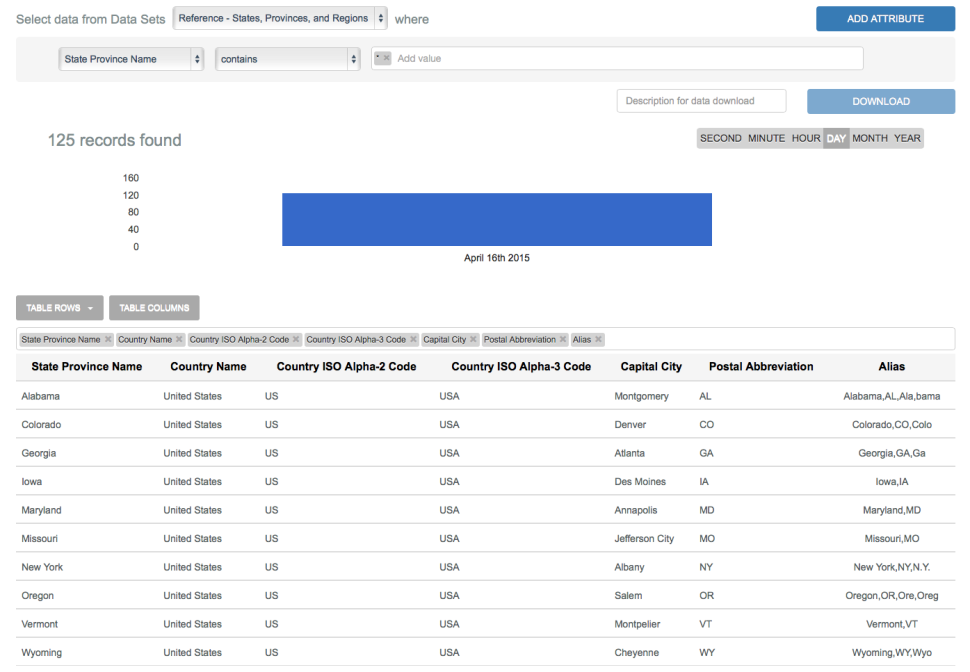Remove the Capital City column tag
Image resolution: width=970 pixels, height=672 pixels.
[x=473, y=340]
